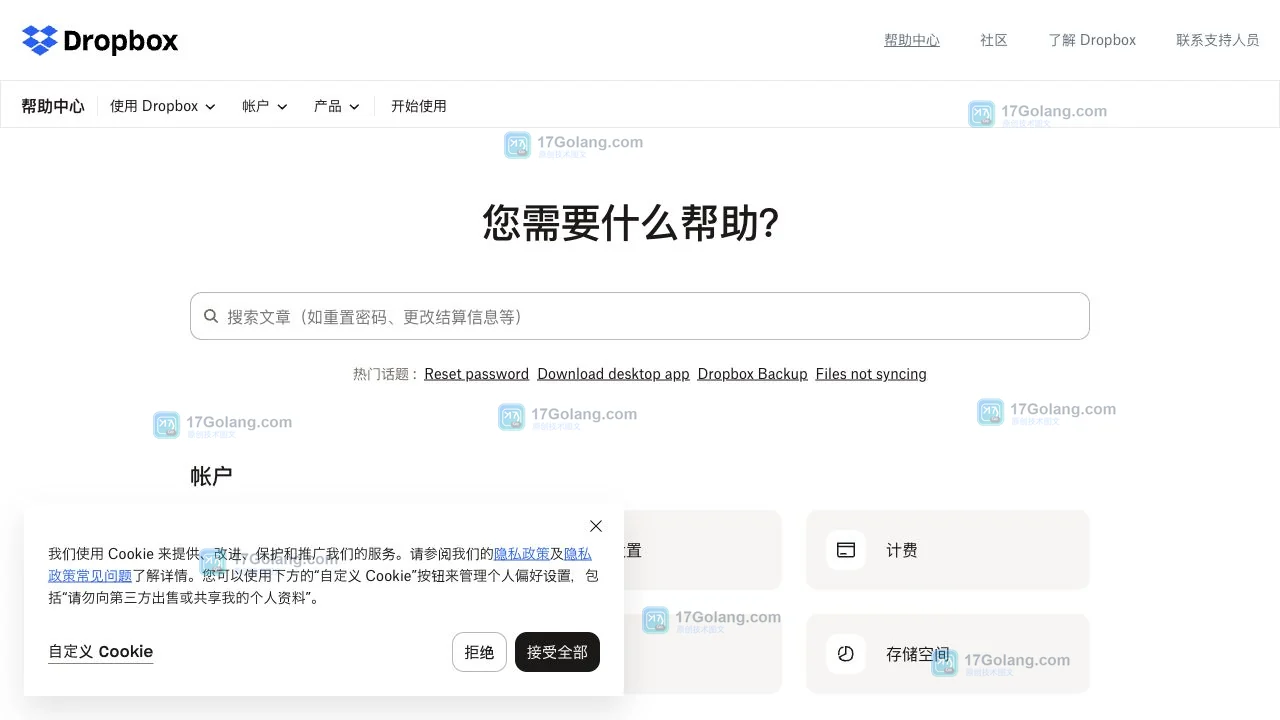Open the 开始使用 menu item

tap(419, 106)
